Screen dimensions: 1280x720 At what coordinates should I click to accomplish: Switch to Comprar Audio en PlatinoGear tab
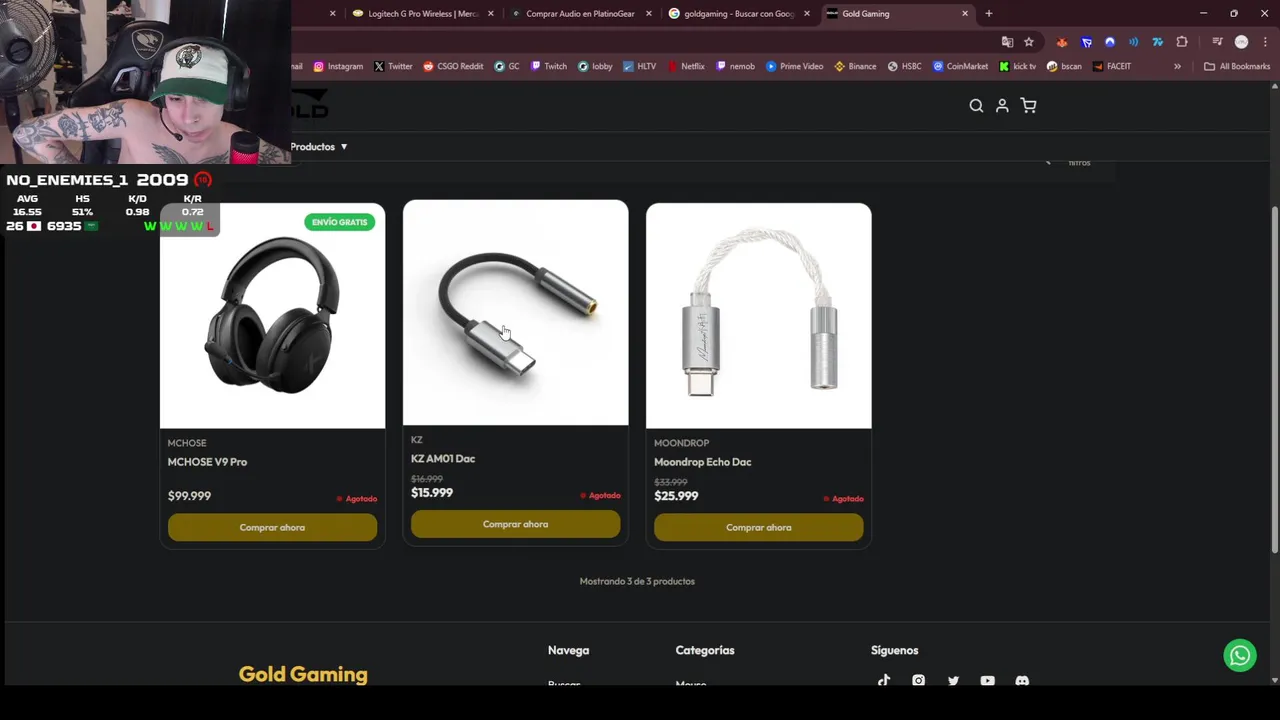tap(580, 14)
